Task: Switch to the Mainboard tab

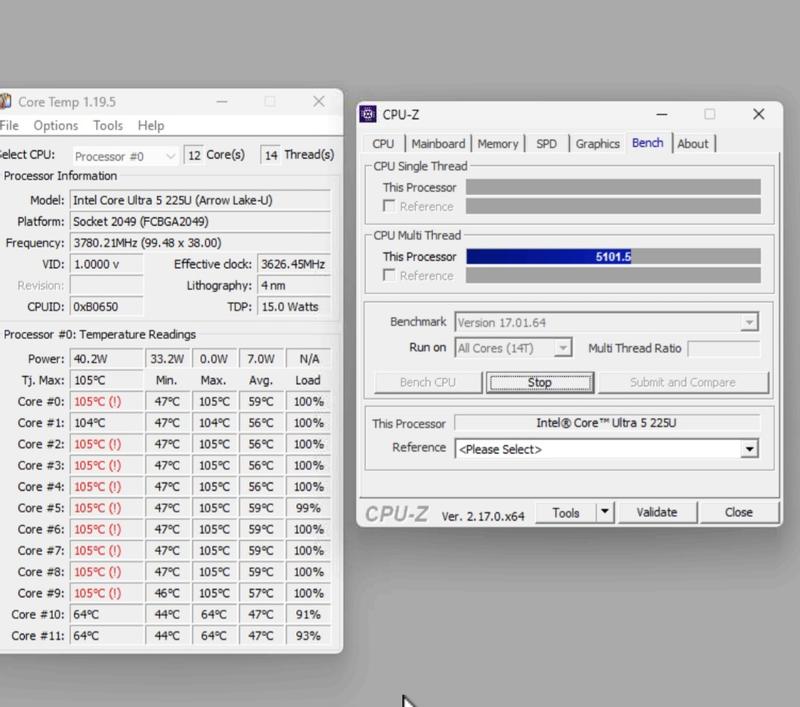Action: pos(438,144)
